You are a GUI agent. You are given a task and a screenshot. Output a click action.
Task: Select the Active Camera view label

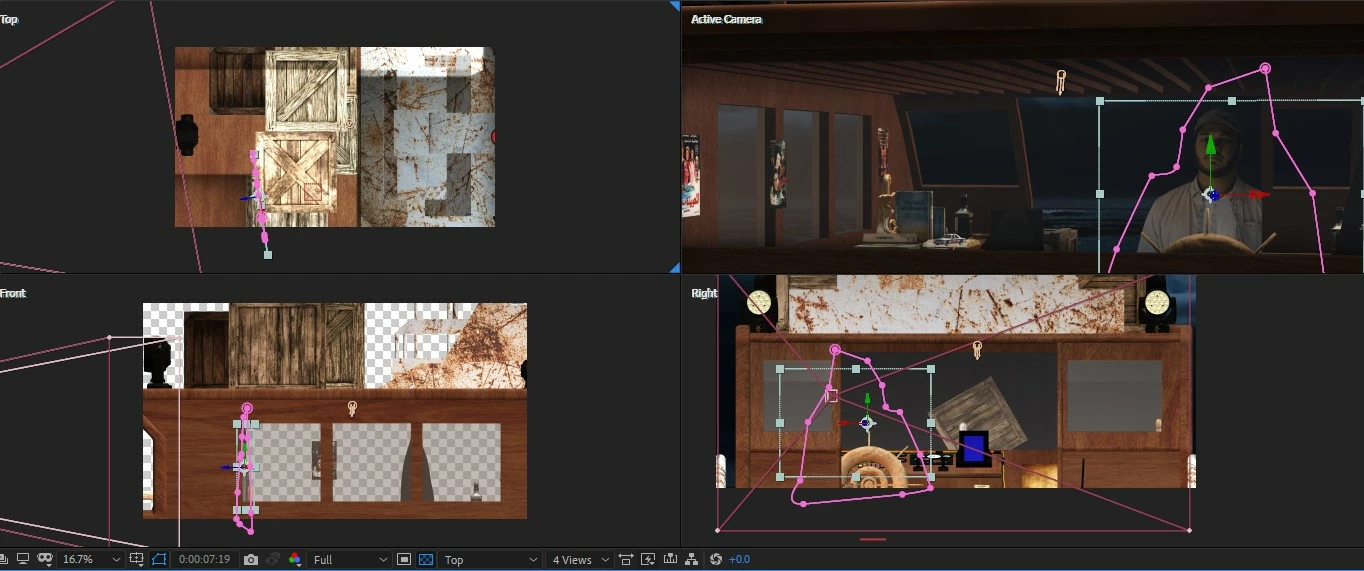(x=726, y=19)
